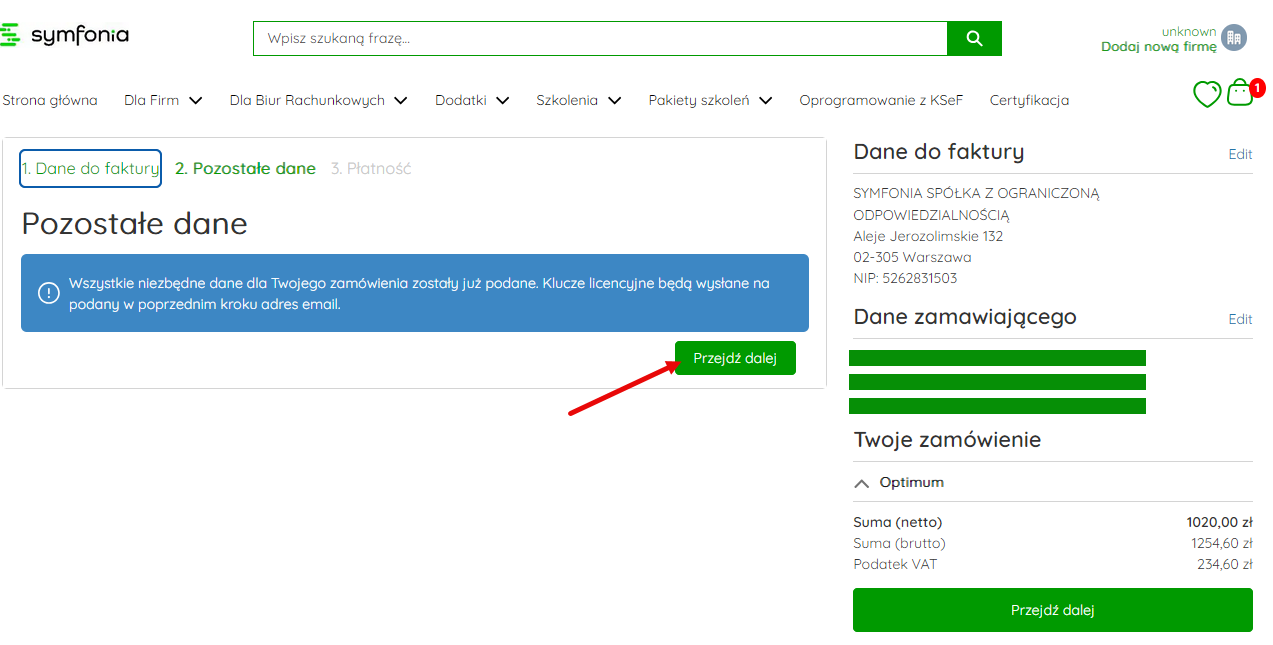Edit the Dane zamawiającego section

(x=1240, y=319)
